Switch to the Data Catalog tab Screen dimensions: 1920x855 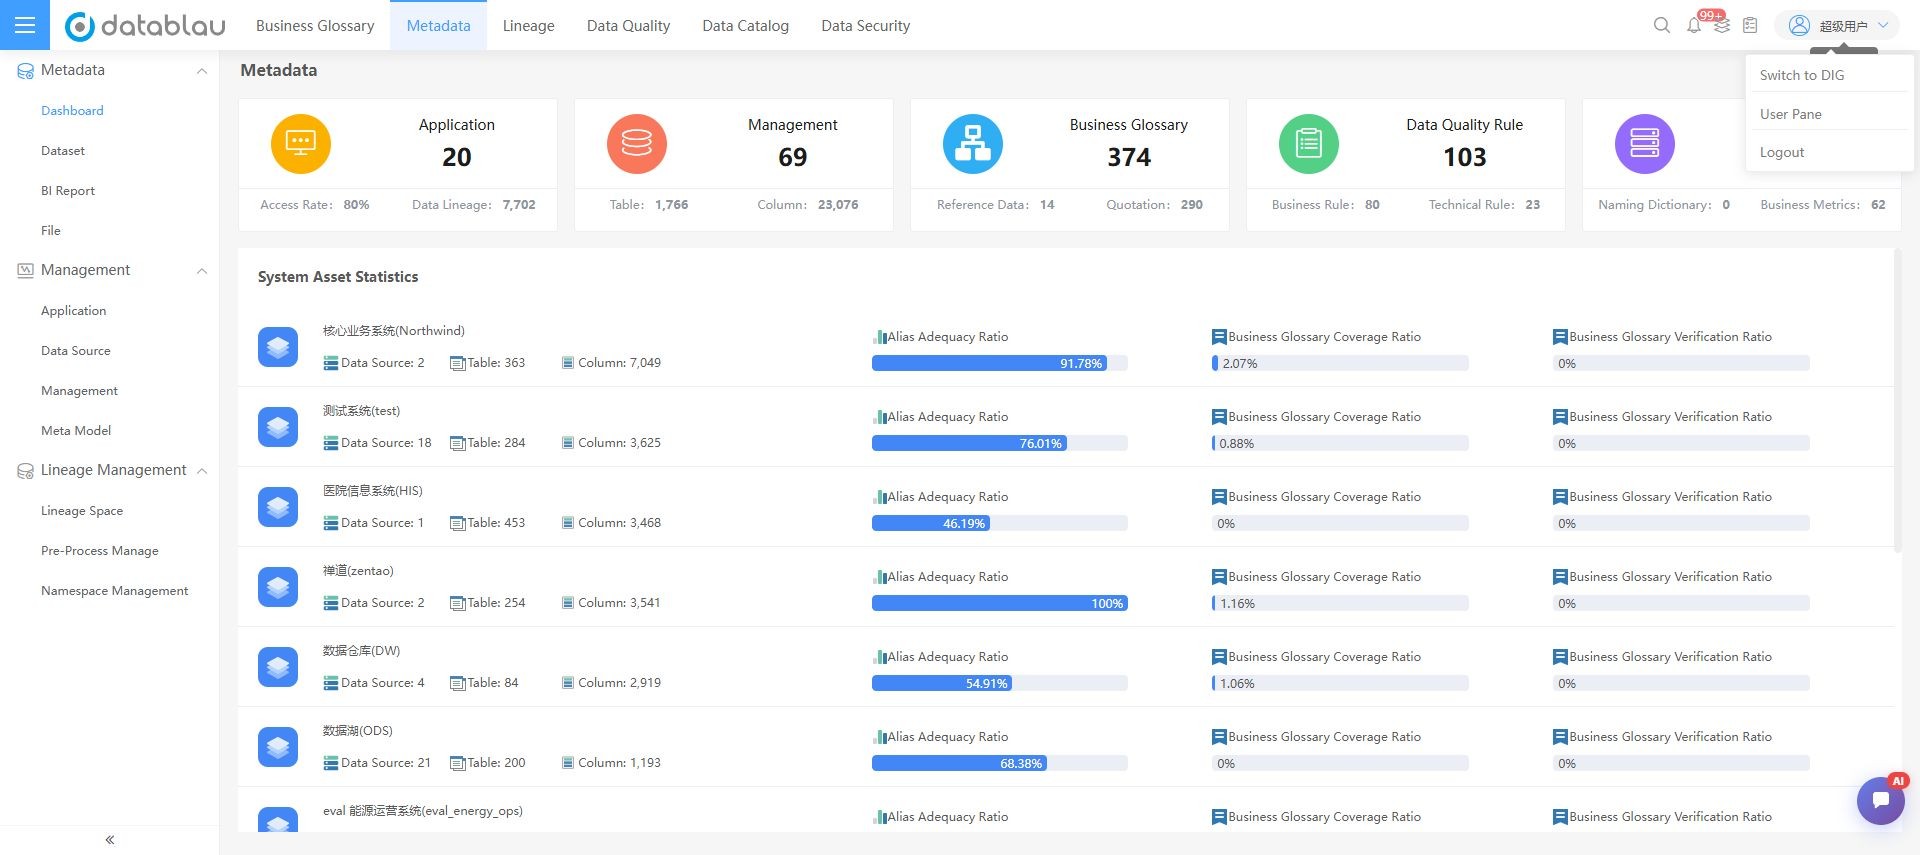746,26
